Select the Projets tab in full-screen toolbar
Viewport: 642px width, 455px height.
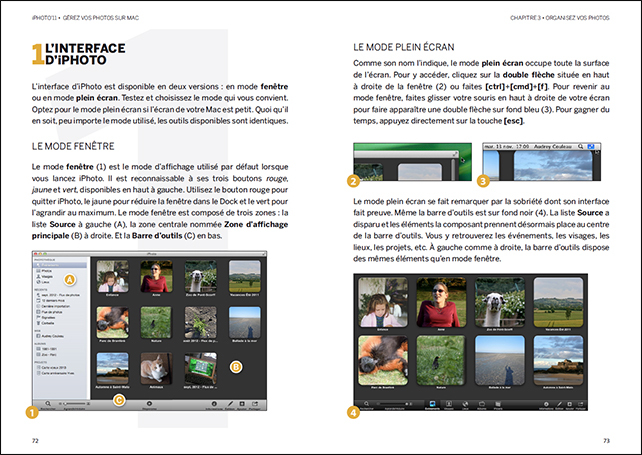(x=498, y=404)
